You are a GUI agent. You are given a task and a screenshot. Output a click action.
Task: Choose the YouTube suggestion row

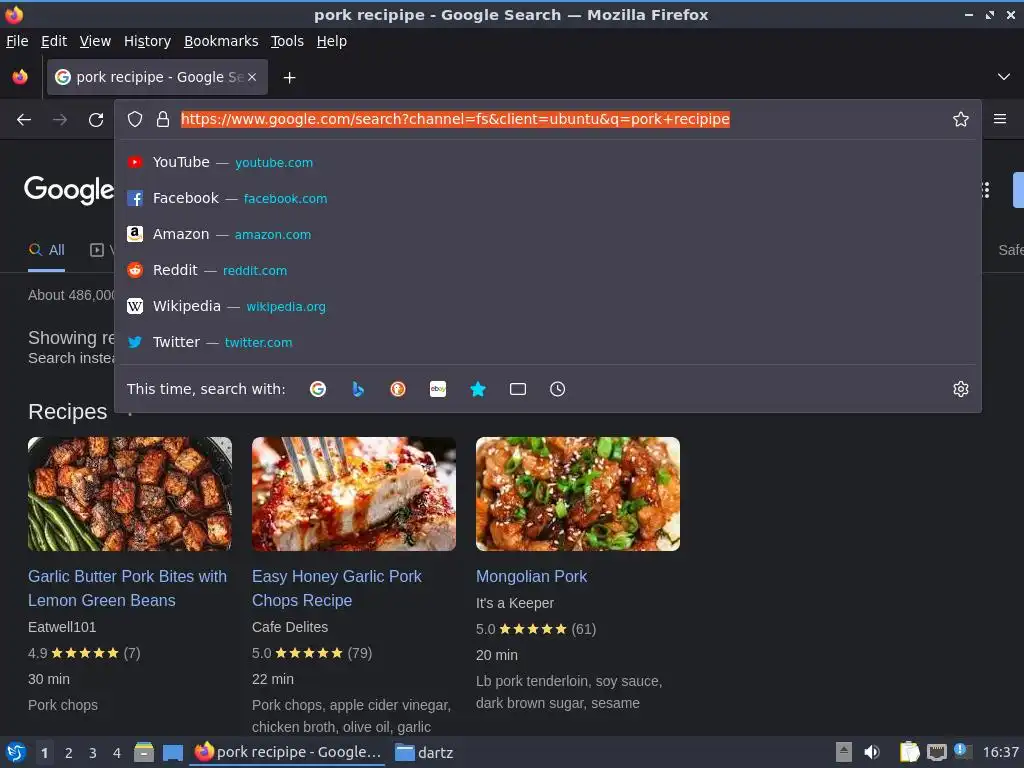[x=548, y=162]
